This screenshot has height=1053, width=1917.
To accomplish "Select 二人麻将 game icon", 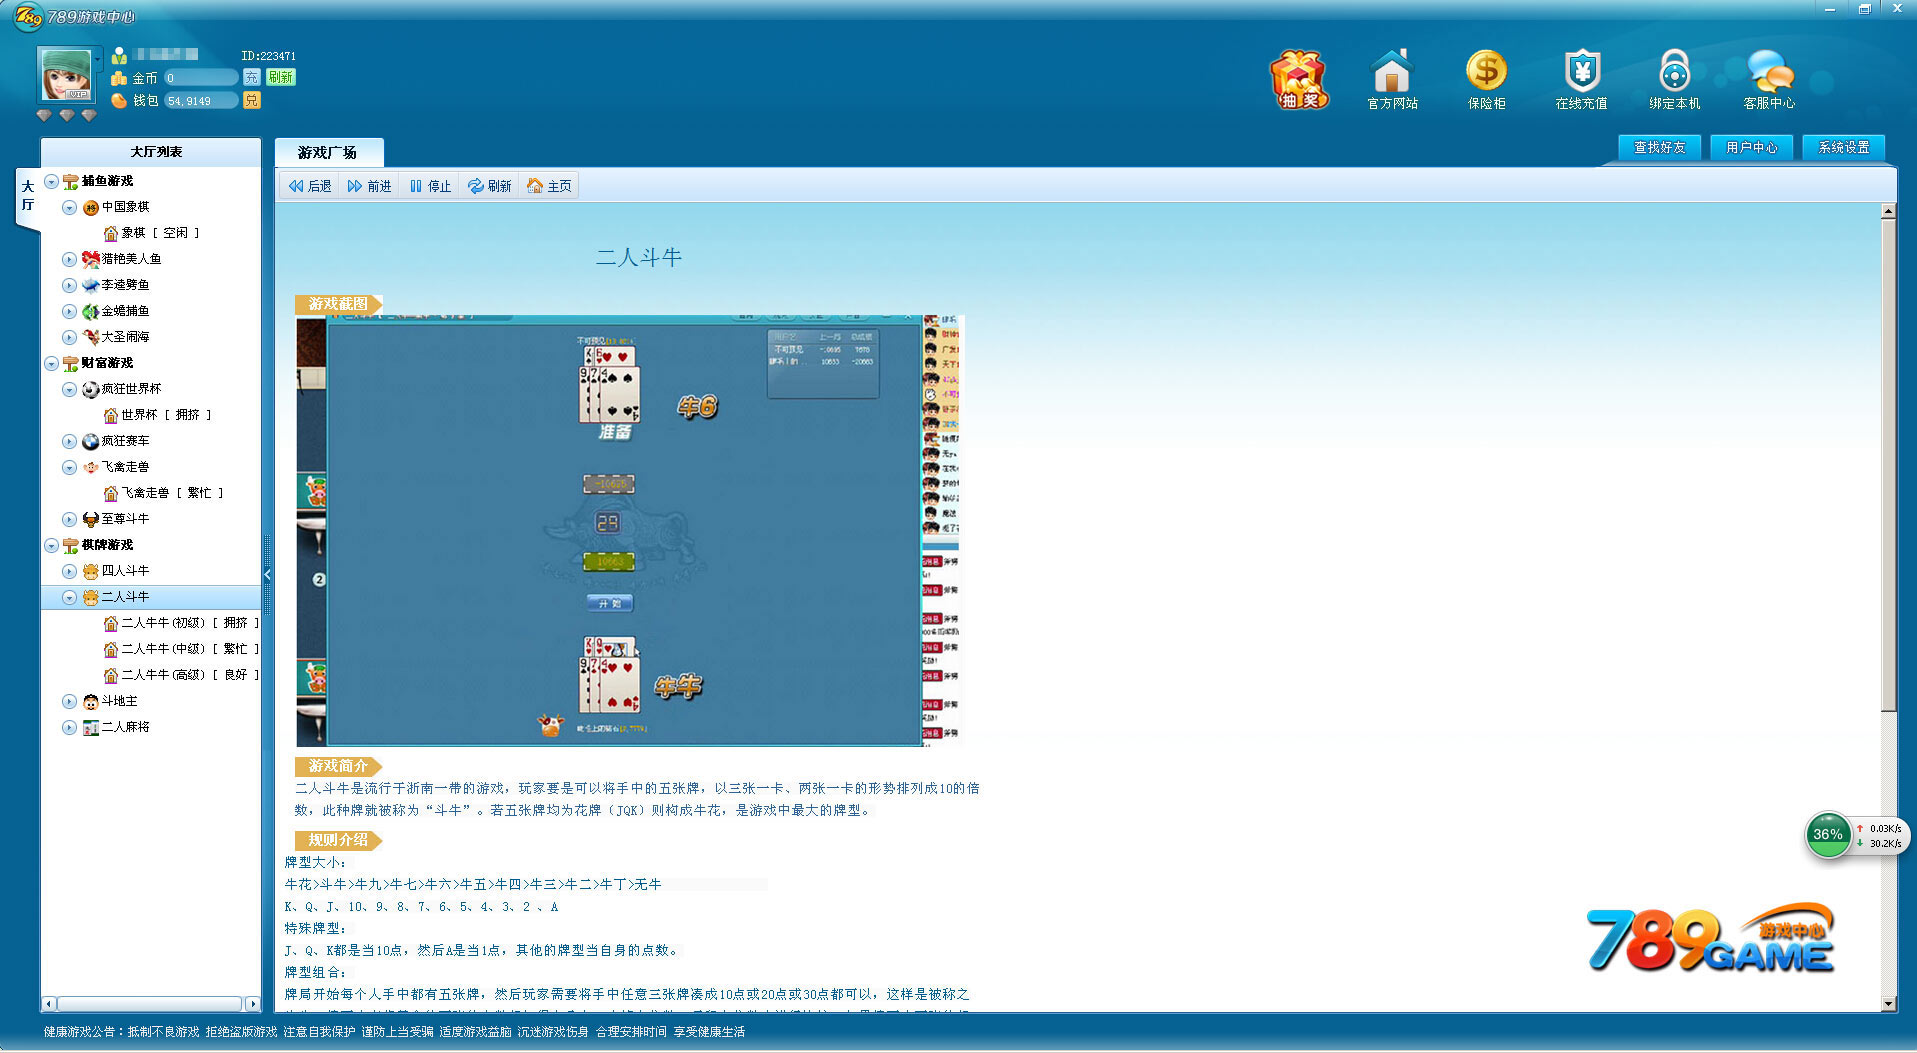I will (x=91, y=727).
